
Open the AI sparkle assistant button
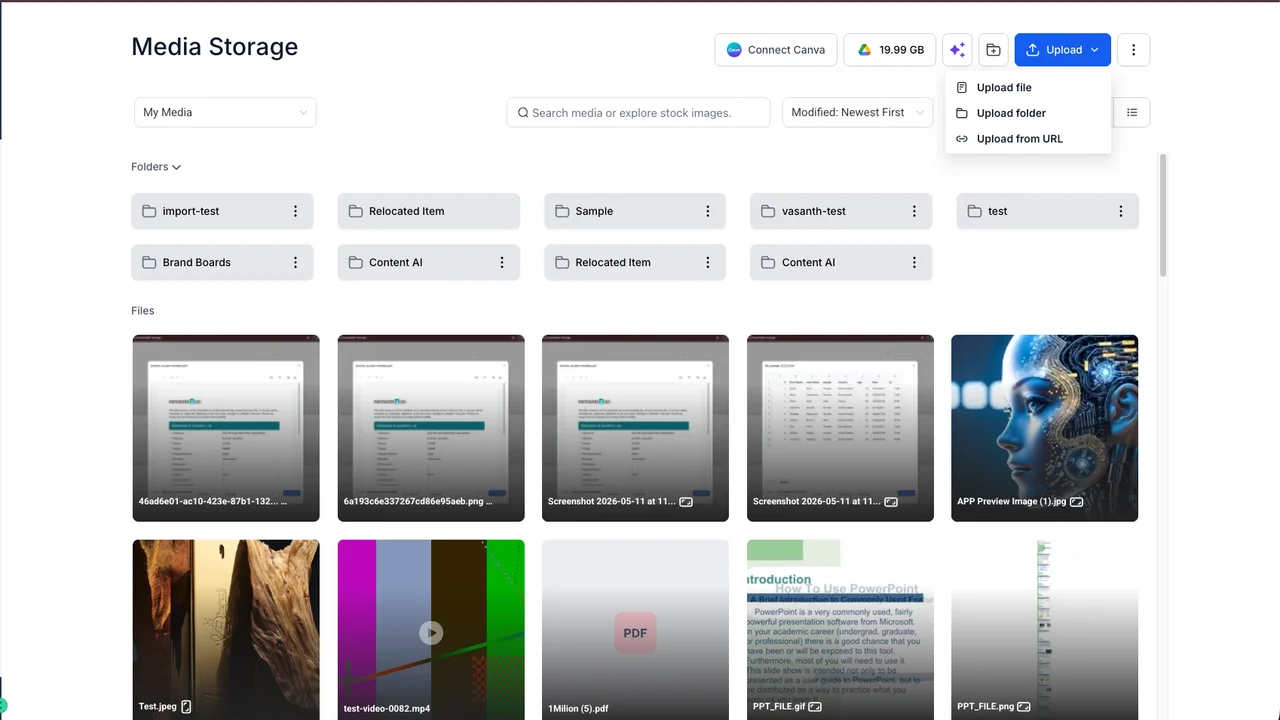957,50
